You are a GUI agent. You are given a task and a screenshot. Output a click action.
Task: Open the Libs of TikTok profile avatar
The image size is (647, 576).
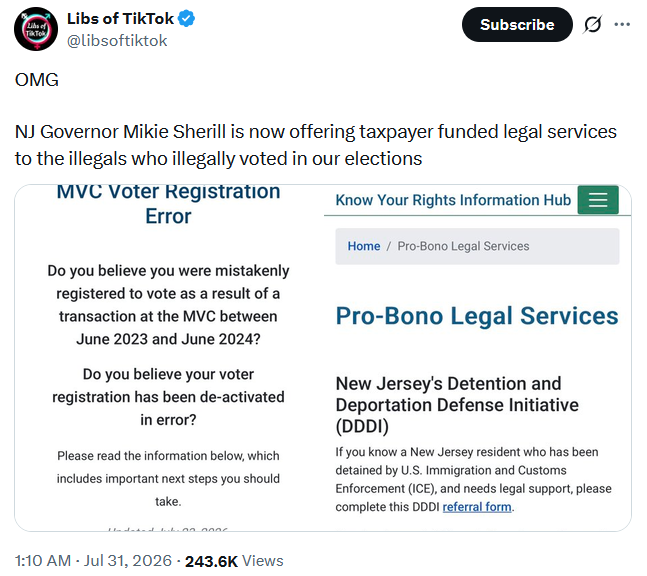(x=36, y=29)
